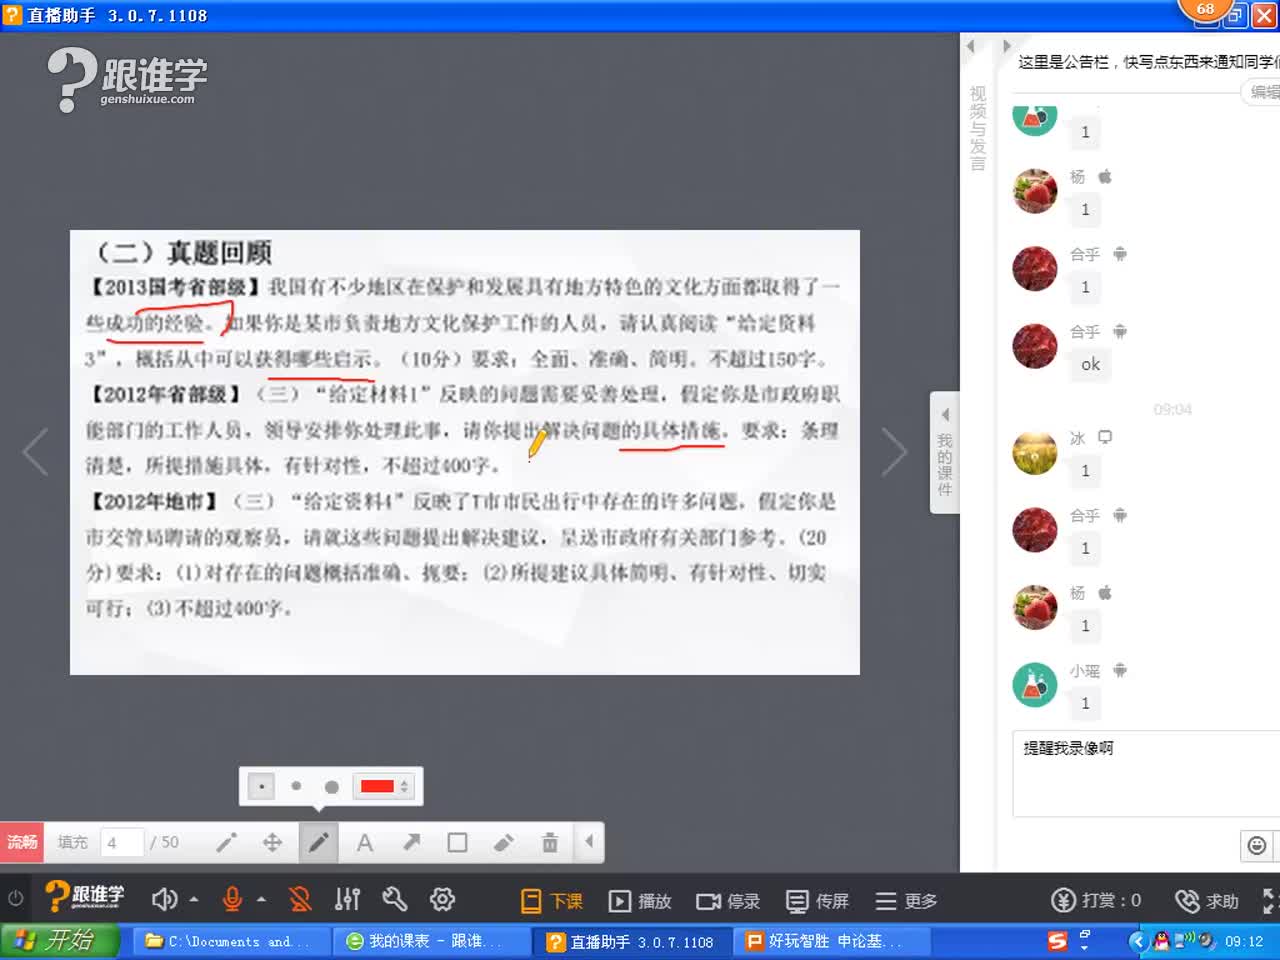Viewport: 1280px width, 960px height.
Task: Collapse the drawing toolbar with left arrow
Action: 589,842
